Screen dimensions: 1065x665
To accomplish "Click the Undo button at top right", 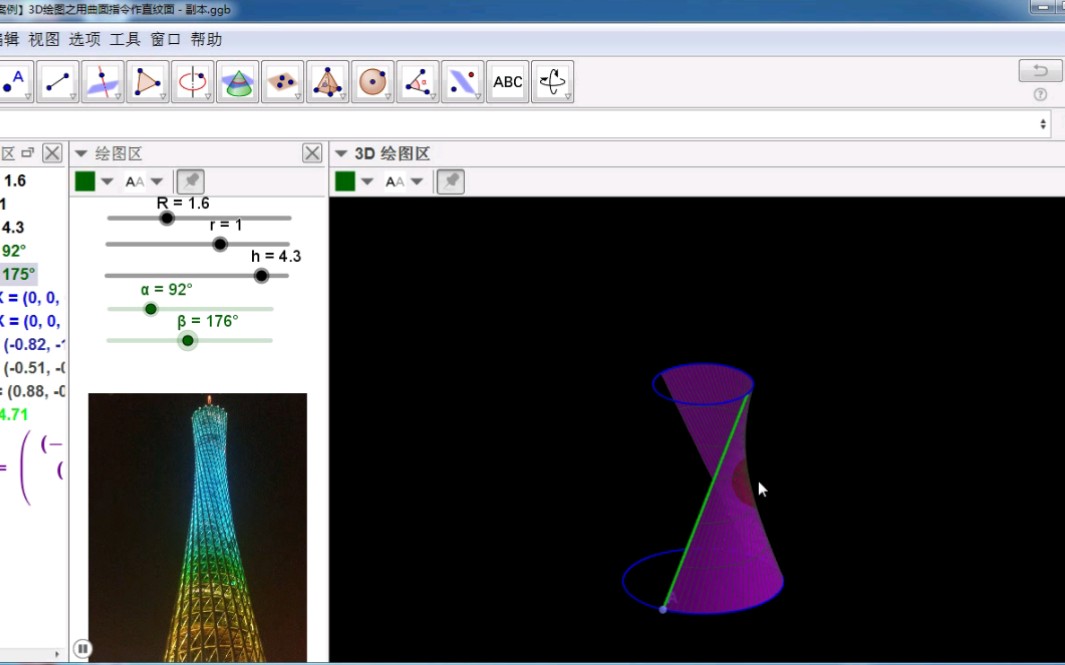I will pyautogui.click(x=1039, y=70).
